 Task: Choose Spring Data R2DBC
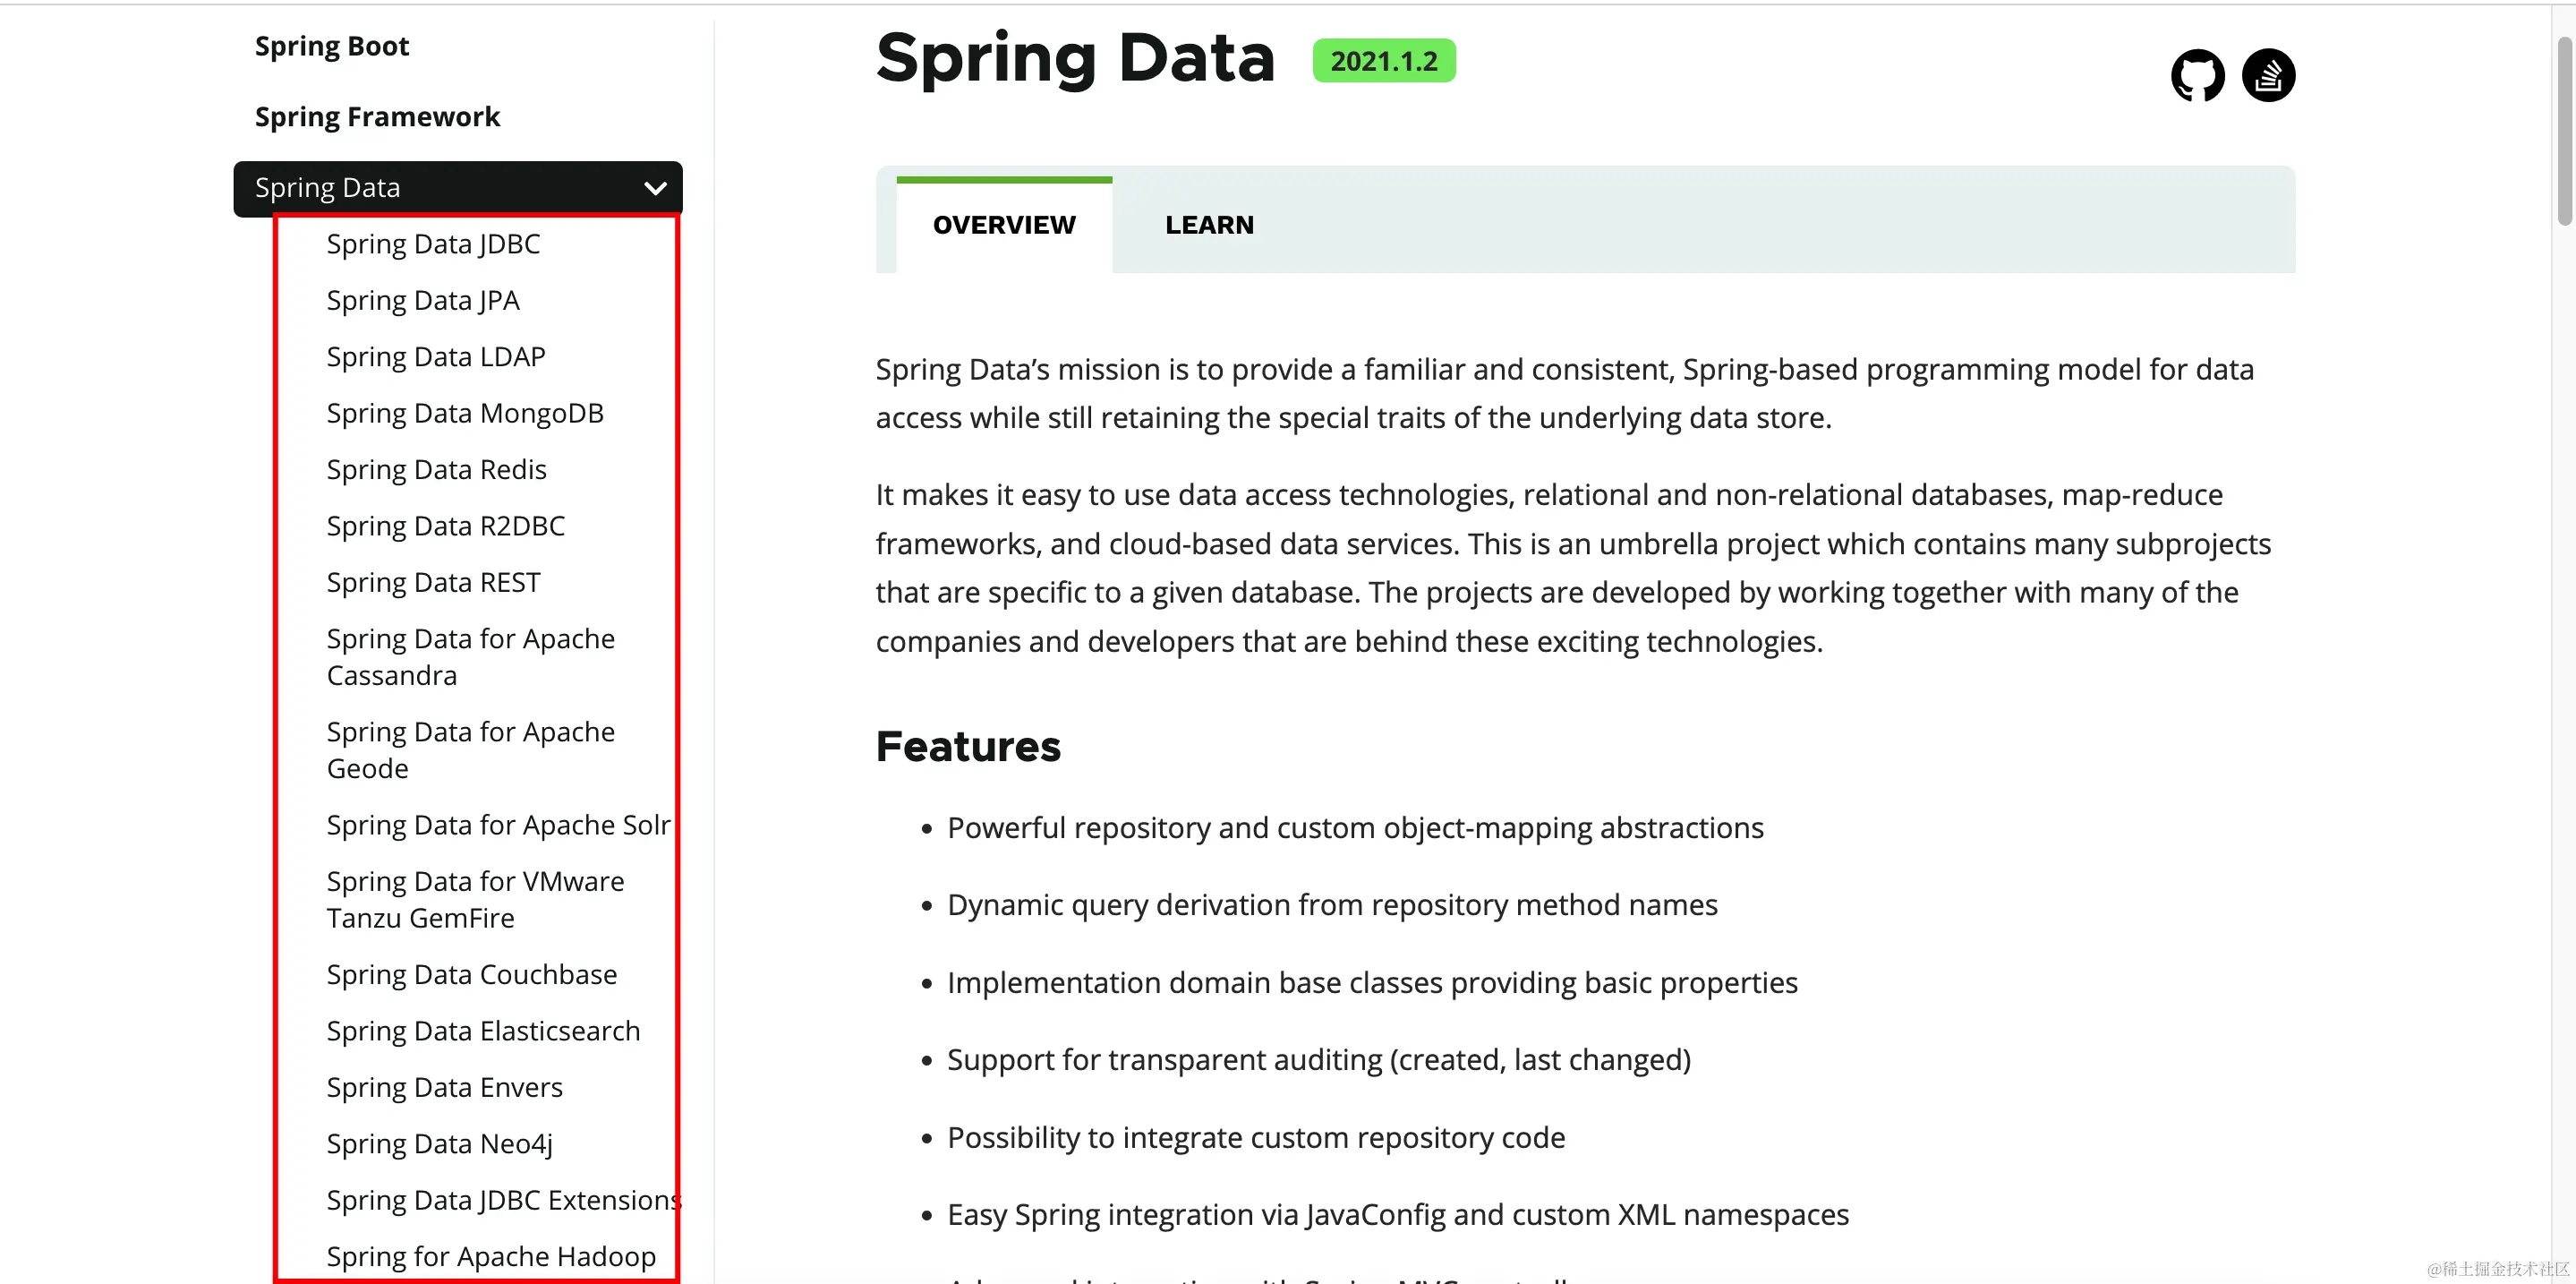(x=446, y=526)
